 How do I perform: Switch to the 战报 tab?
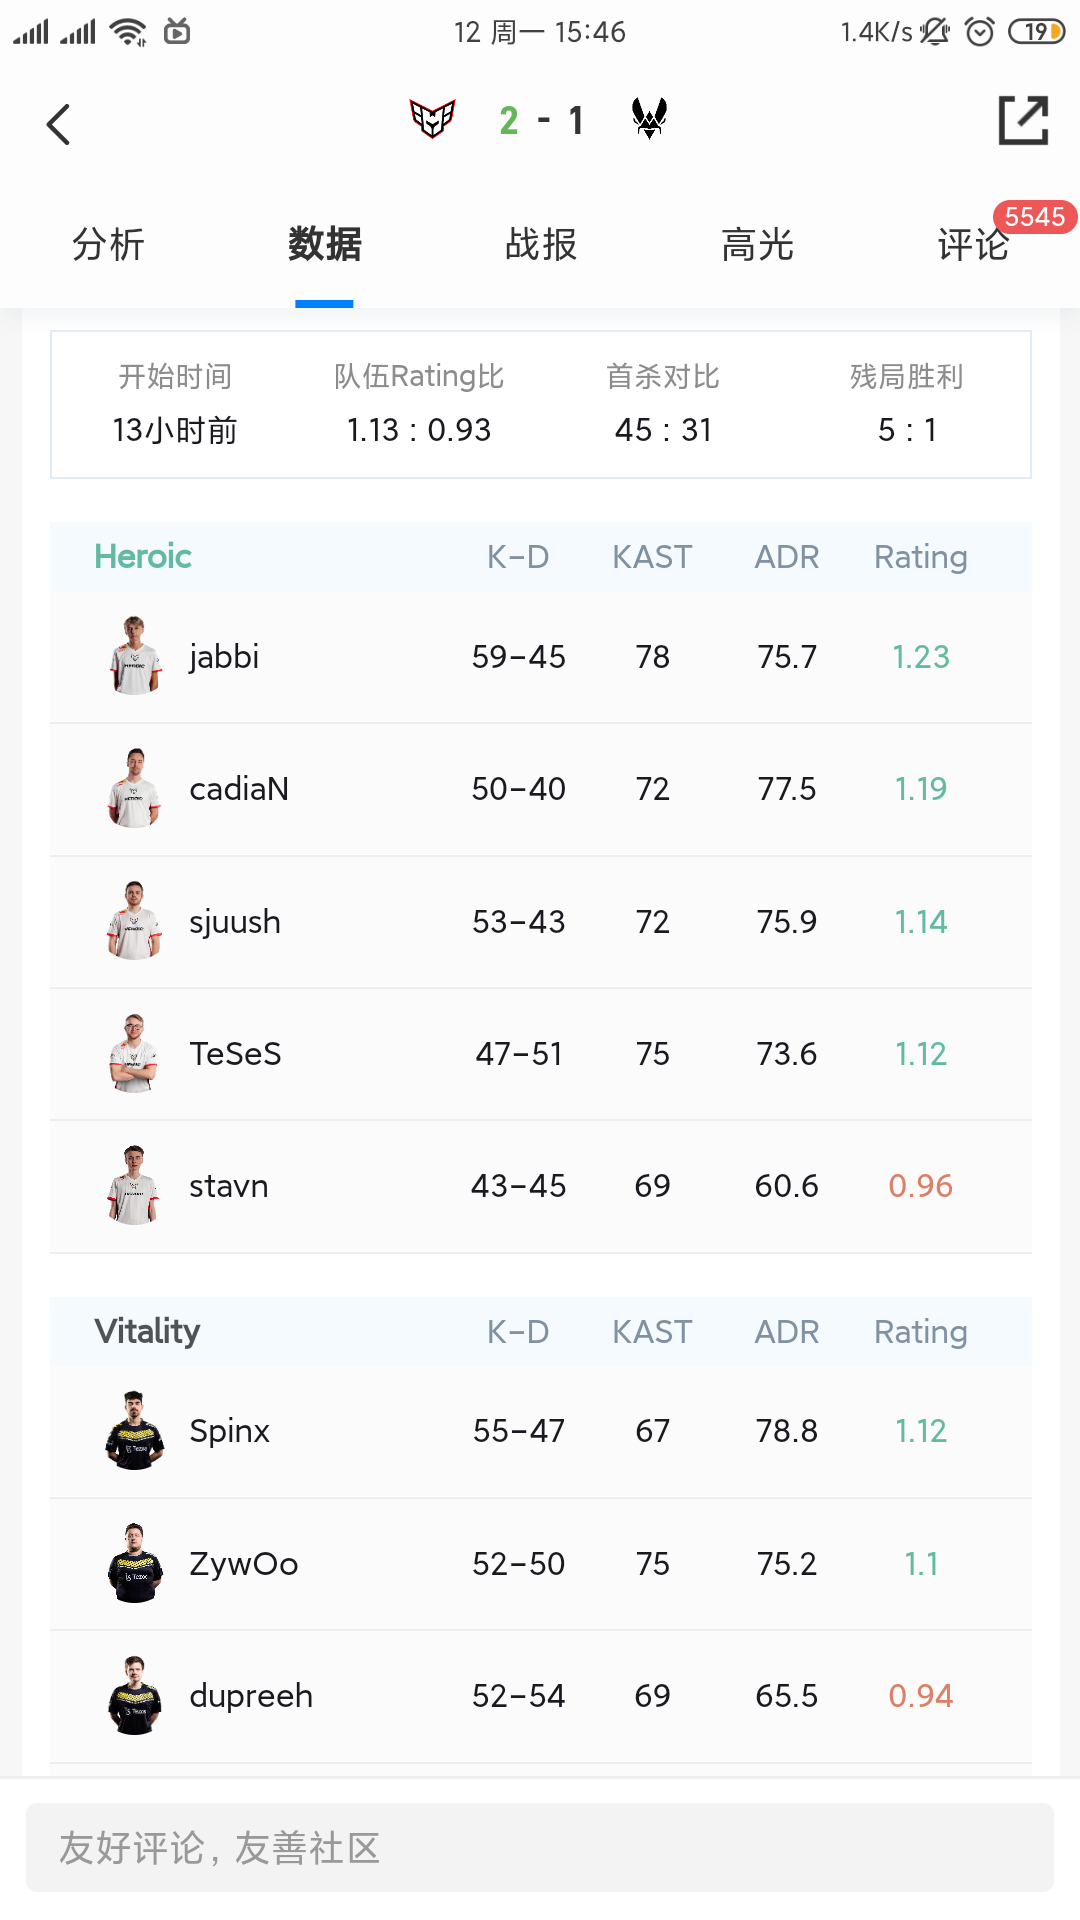[x=541, y=244]
